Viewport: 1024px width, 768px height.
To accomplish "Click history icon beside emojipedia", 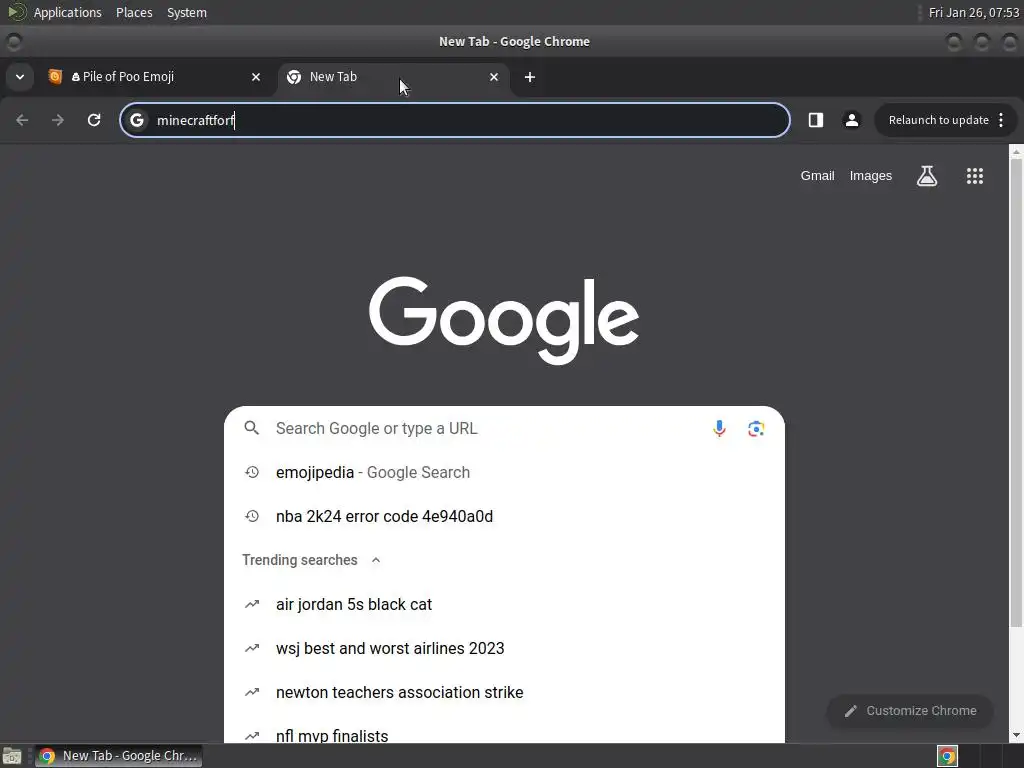I will pyautogui.click(x=252, y=472).
